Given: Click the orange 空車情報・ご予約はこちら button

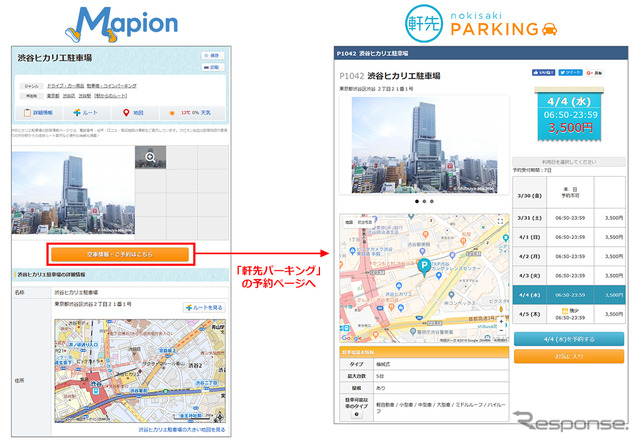Looking at the screenshot, I should pos(120,254).
